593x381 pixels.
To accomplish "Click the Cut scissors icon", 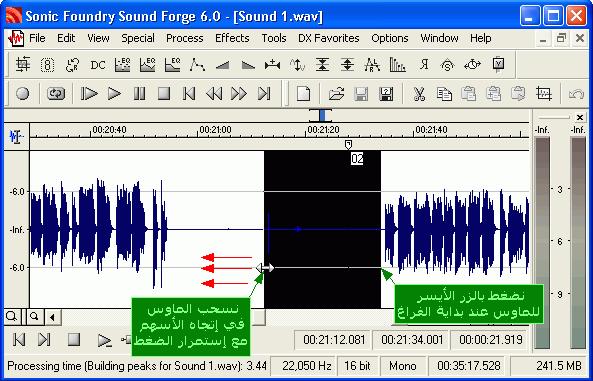I will [x=419, y=93].
